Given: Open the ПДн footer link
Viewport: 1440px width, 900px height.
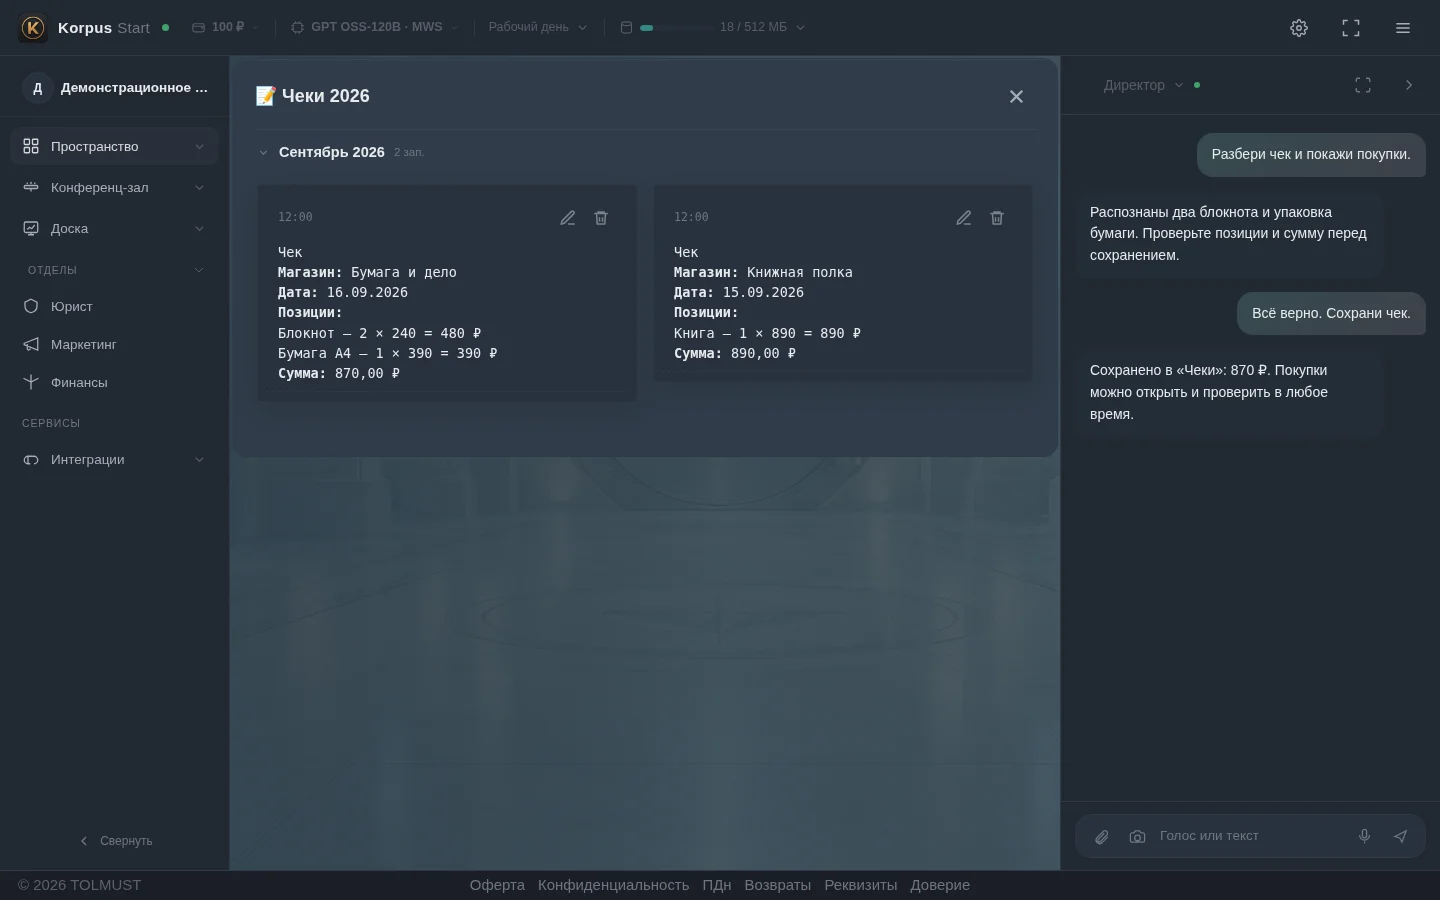Looking at the screenshot, I should 717,885.
